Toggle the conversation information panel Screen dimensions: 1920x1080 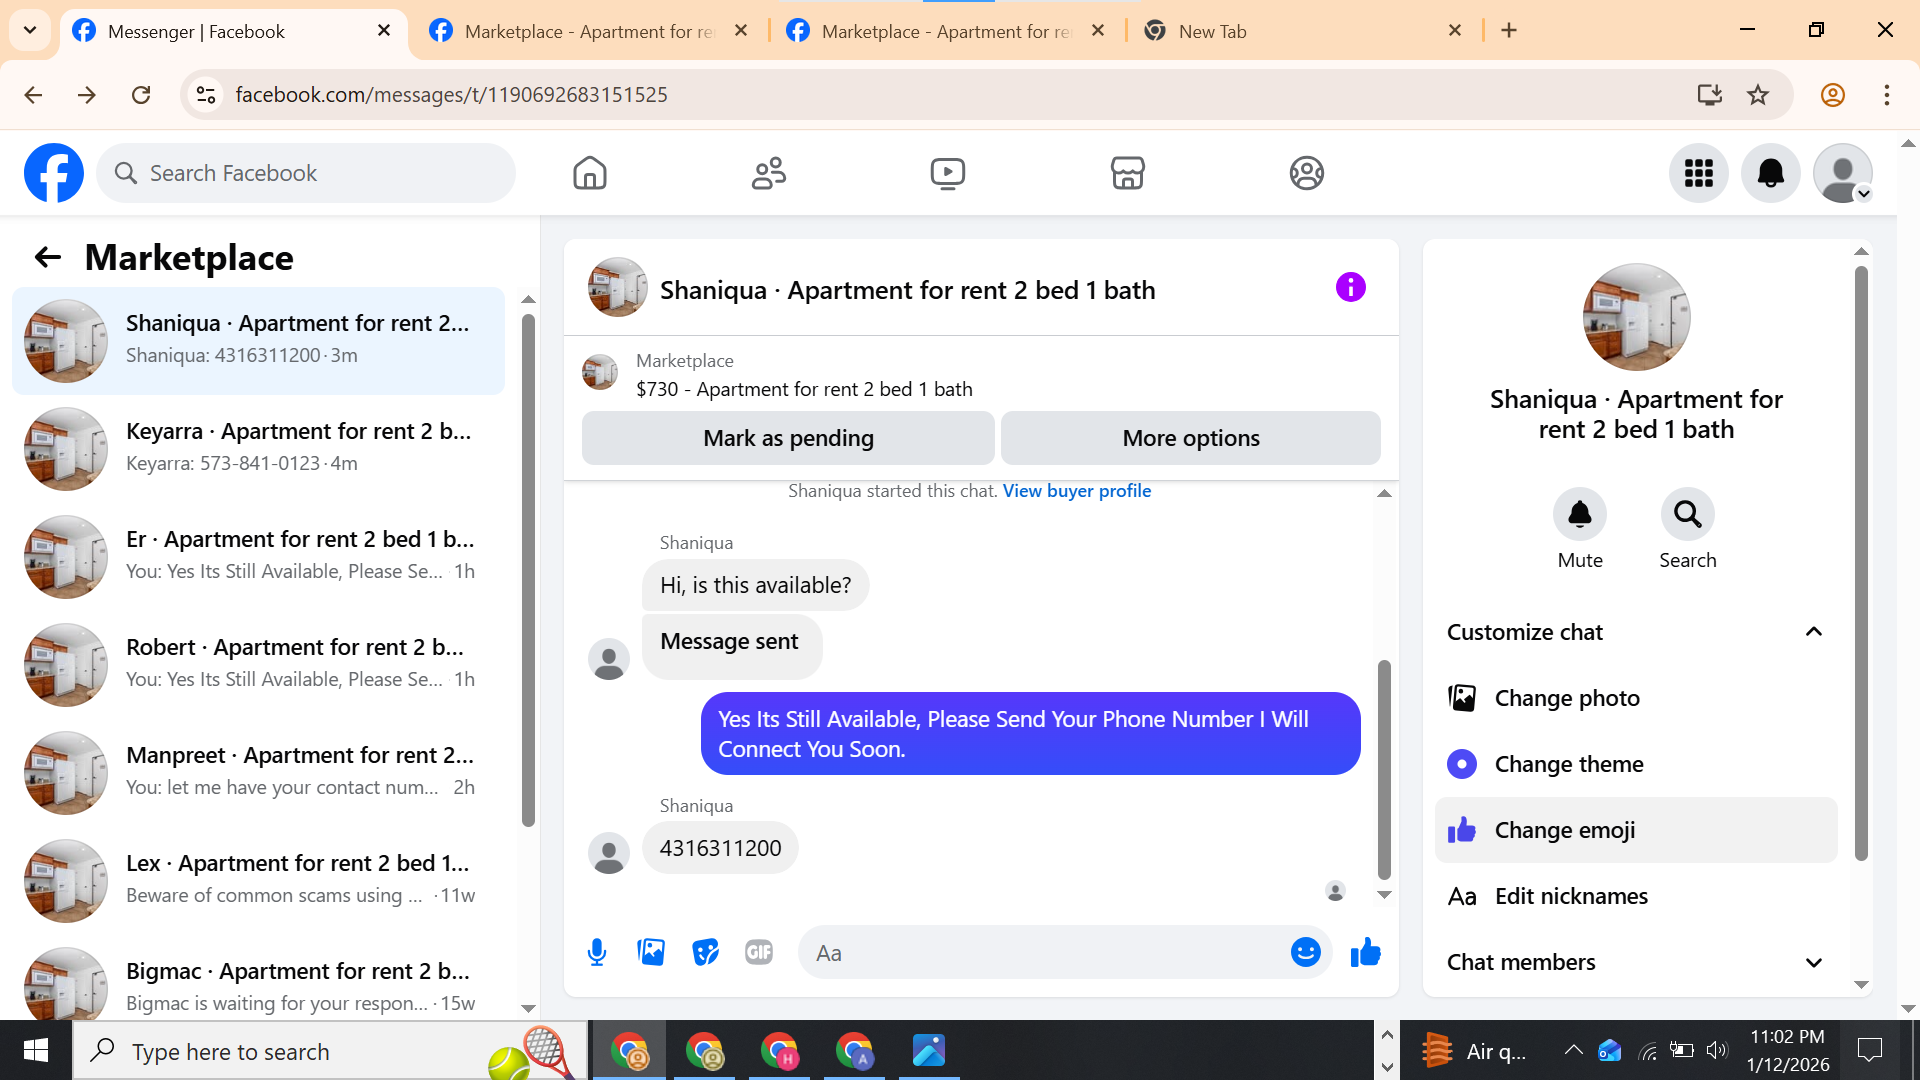point(1350,288)
